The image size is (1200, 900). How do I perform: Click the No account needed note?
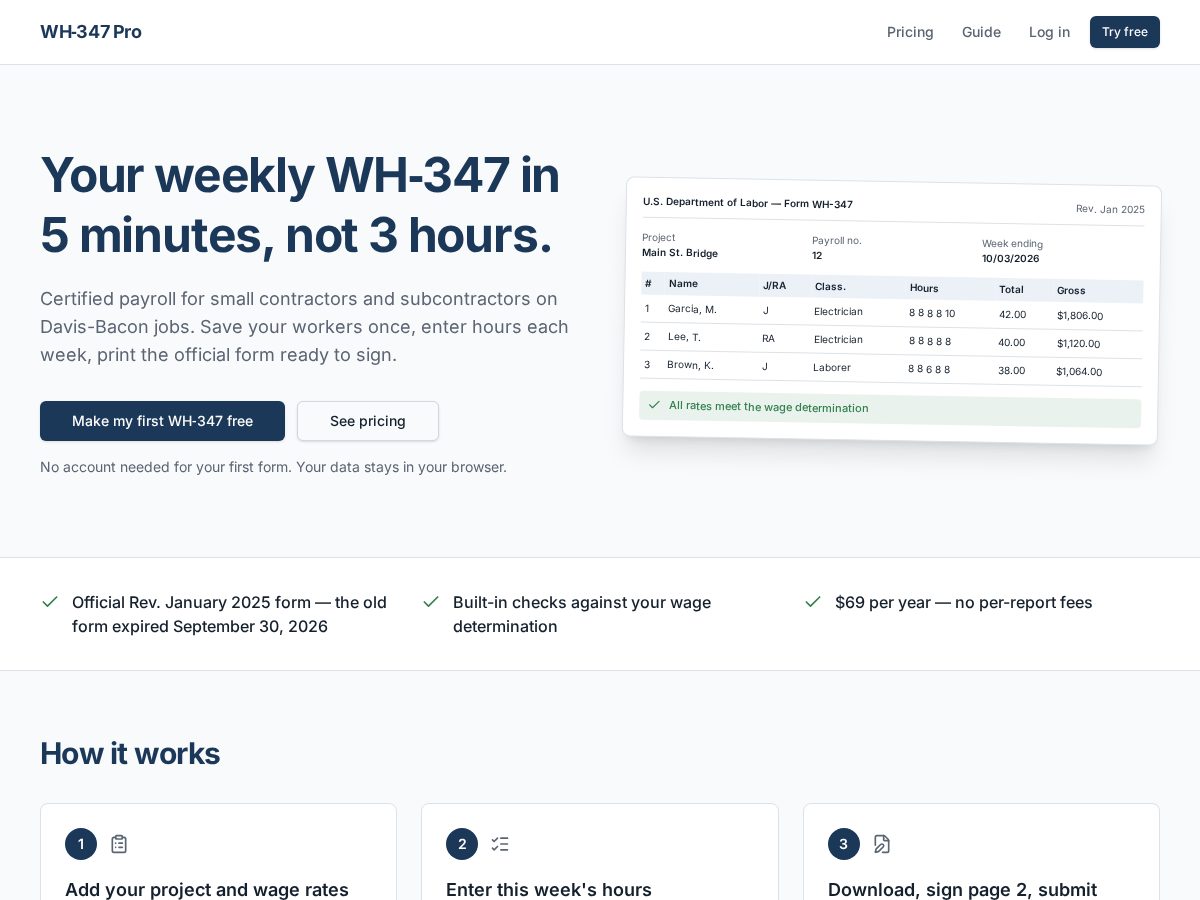point(273,467)
